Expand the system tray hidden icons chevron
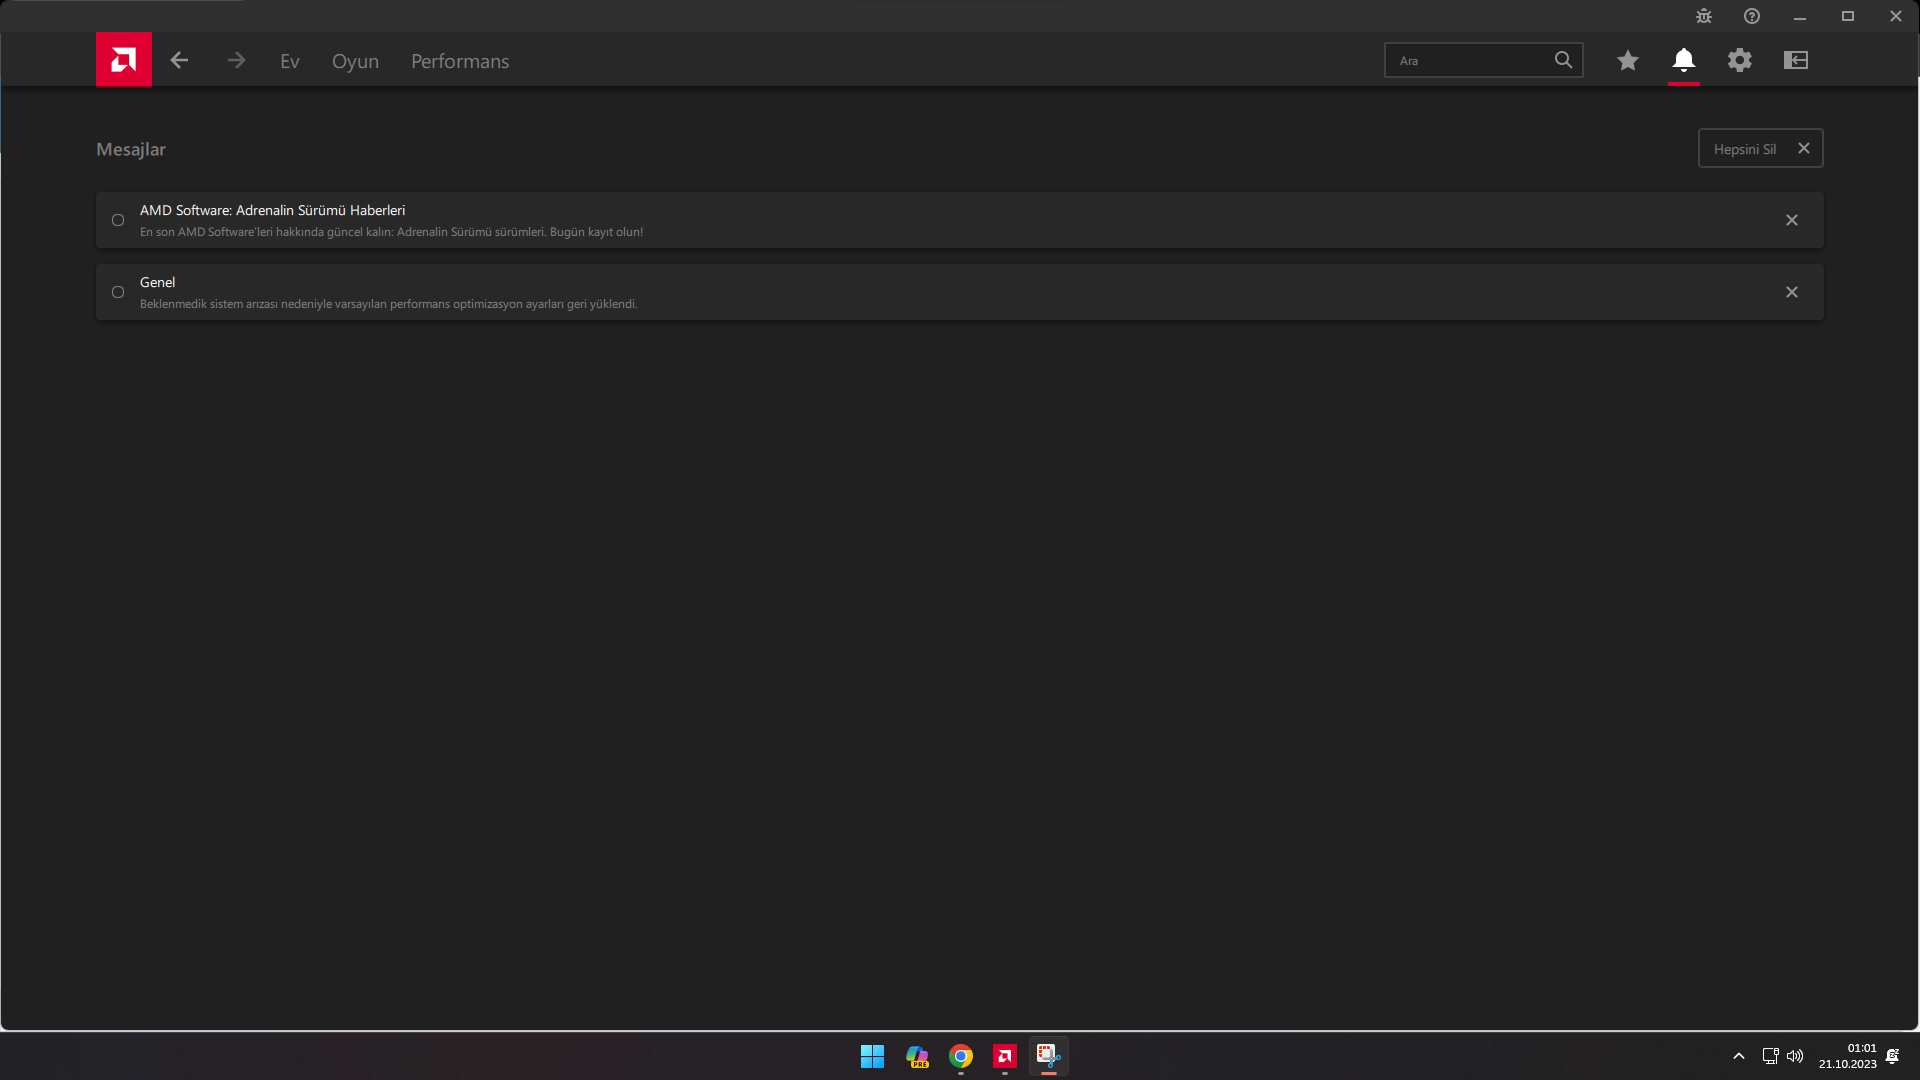This screenshot has width=1920, height=1080. coord(1739,1056)
